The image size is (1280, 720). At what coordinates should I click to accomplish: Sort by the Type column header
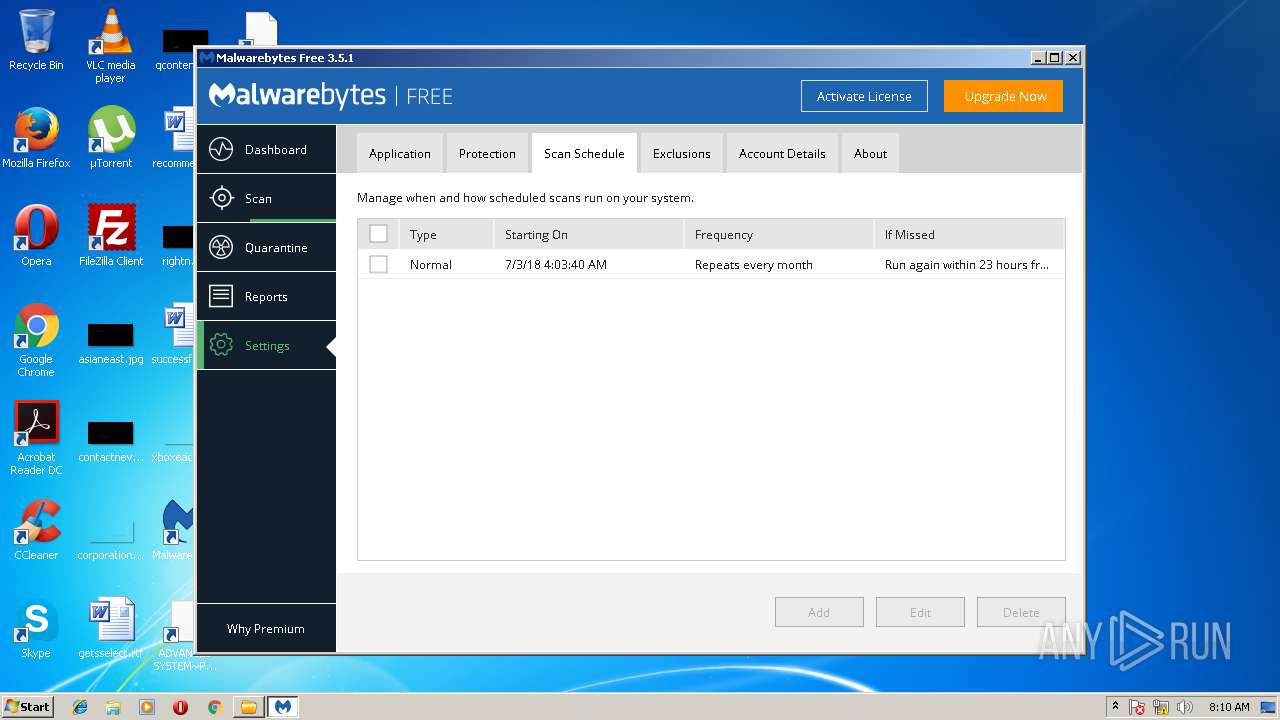point(446,235)
